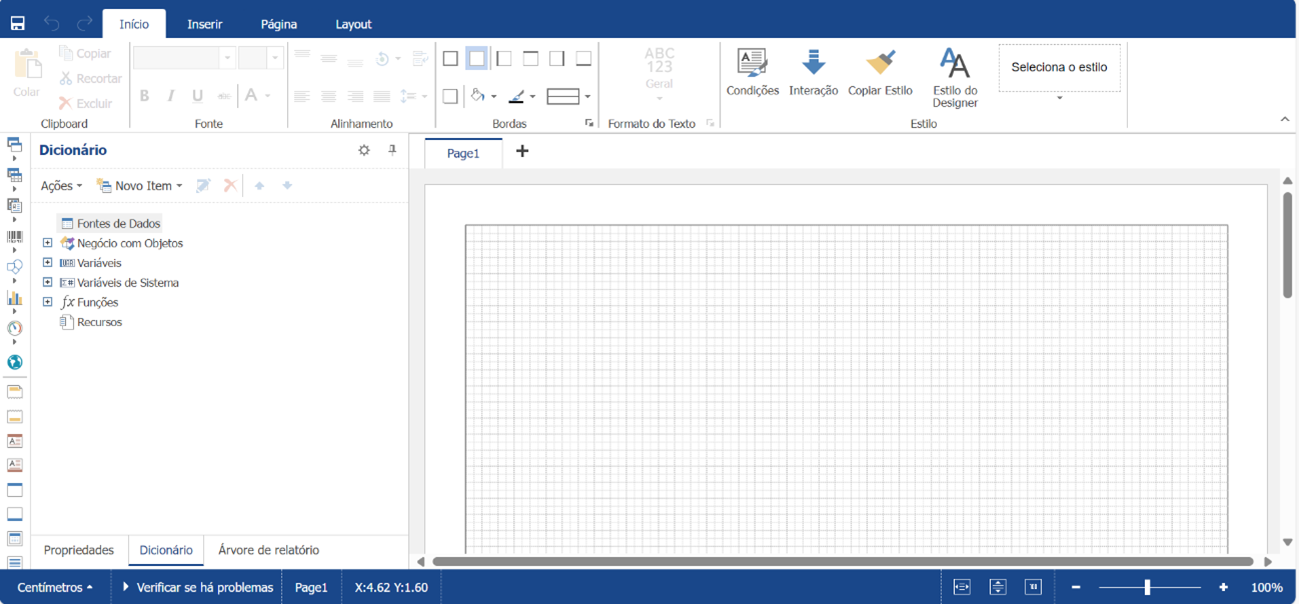Add a new page with the plus button

pyautogui.click(x=522, y=151)
